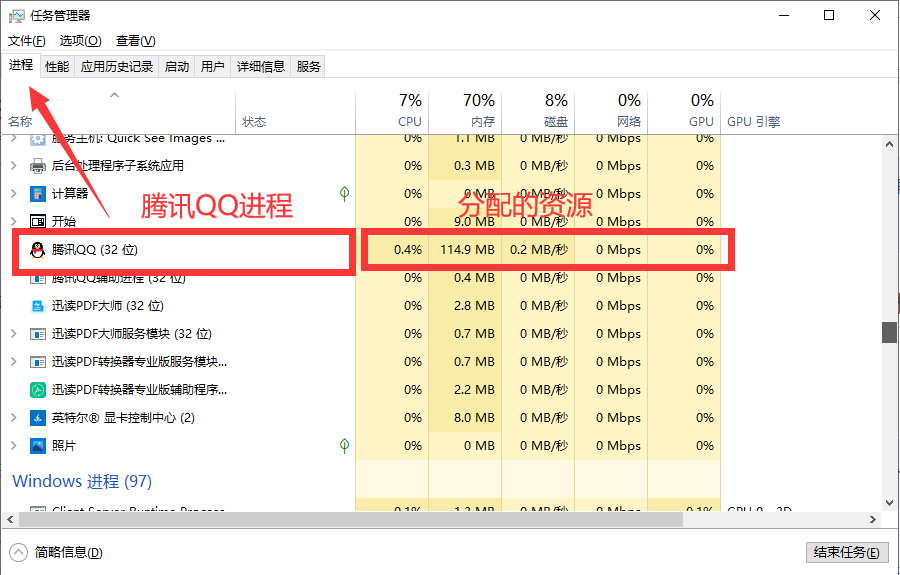Click the 英特尔 显卡控制中心 icon

(38, 418)
